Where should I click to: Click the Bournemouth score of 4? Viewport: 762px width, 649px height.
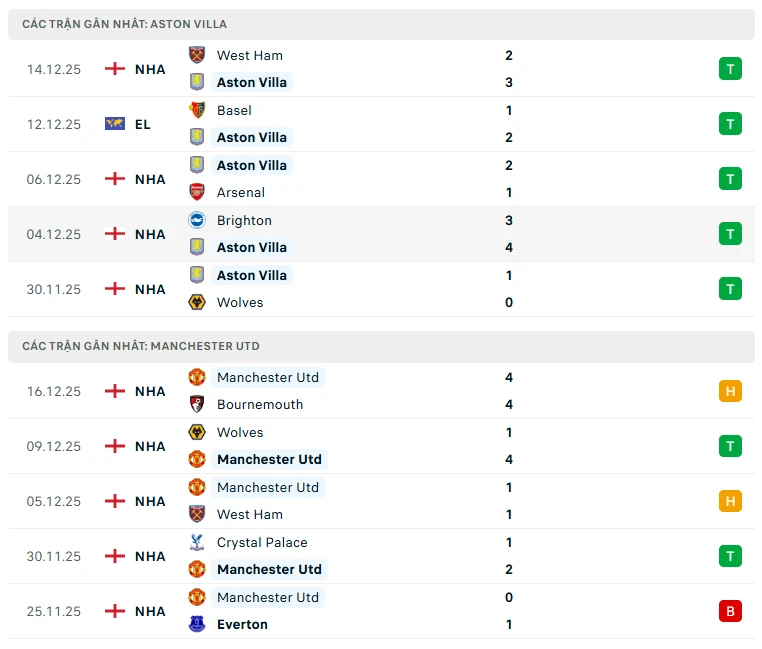509,404
